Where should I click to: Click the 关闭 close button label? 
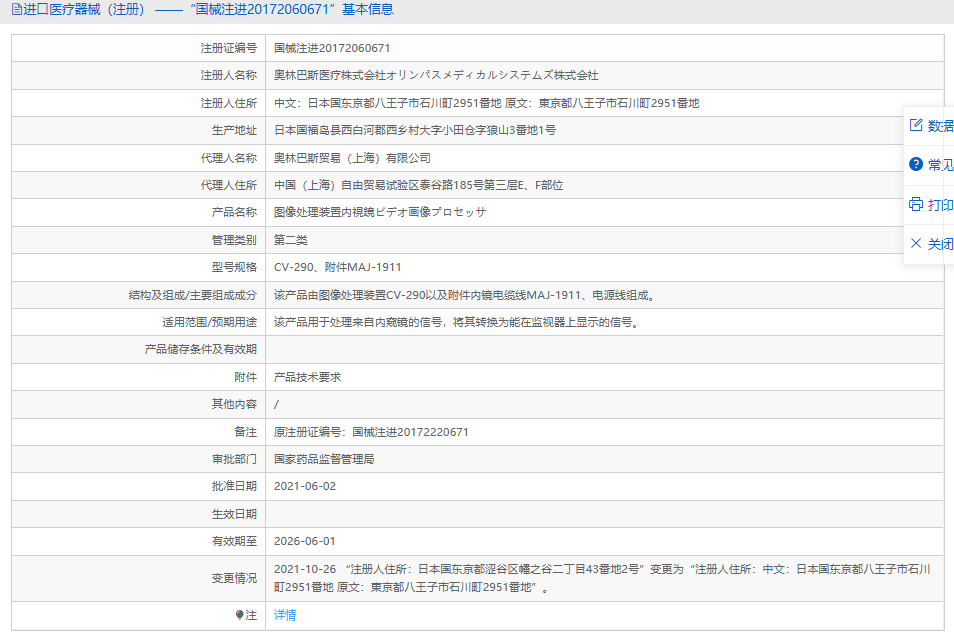(941, 244)
